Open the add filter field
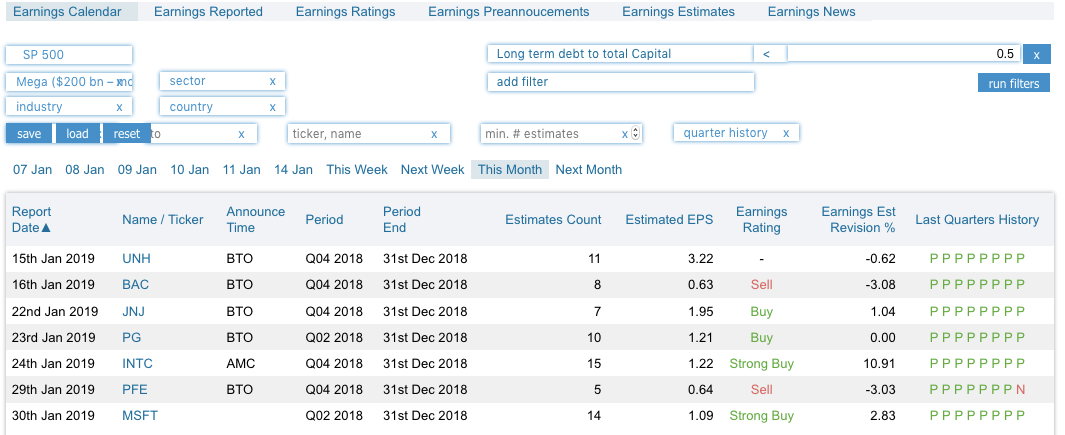Image resolution: width=1065 pixels, height=435 pixels. [x=621, y=82]
